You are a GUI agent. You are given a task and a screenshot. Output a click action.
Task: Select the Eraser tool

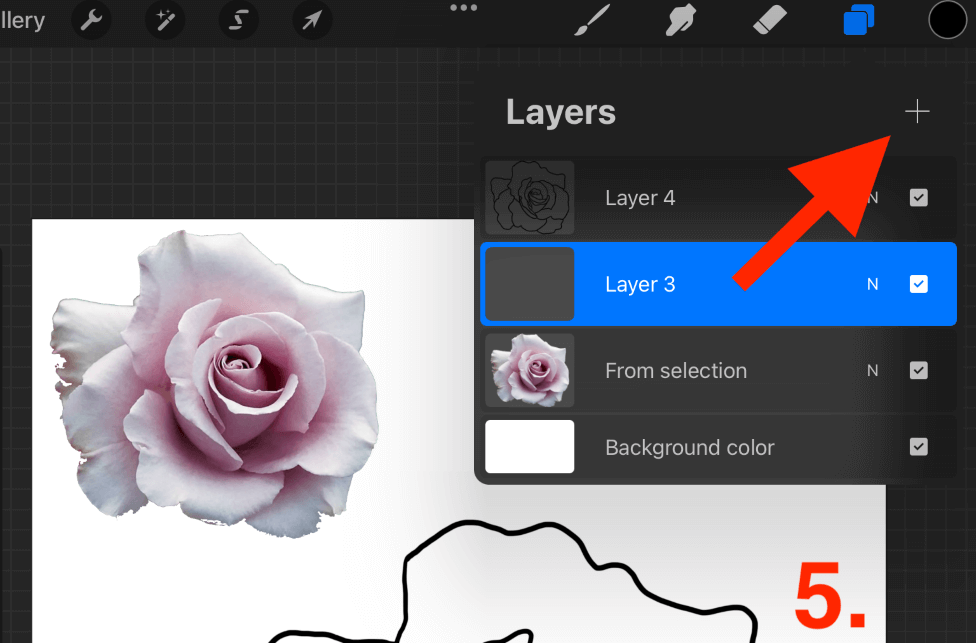pos(769,20)
